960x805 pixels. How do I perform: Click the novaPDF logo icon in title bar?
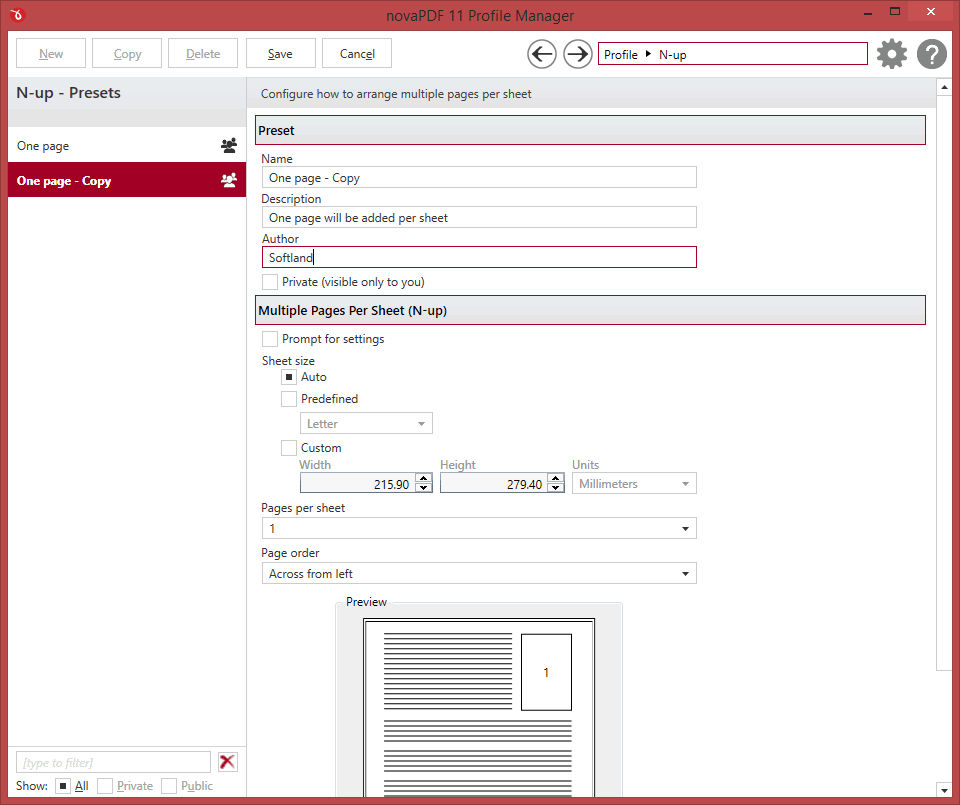17,14
